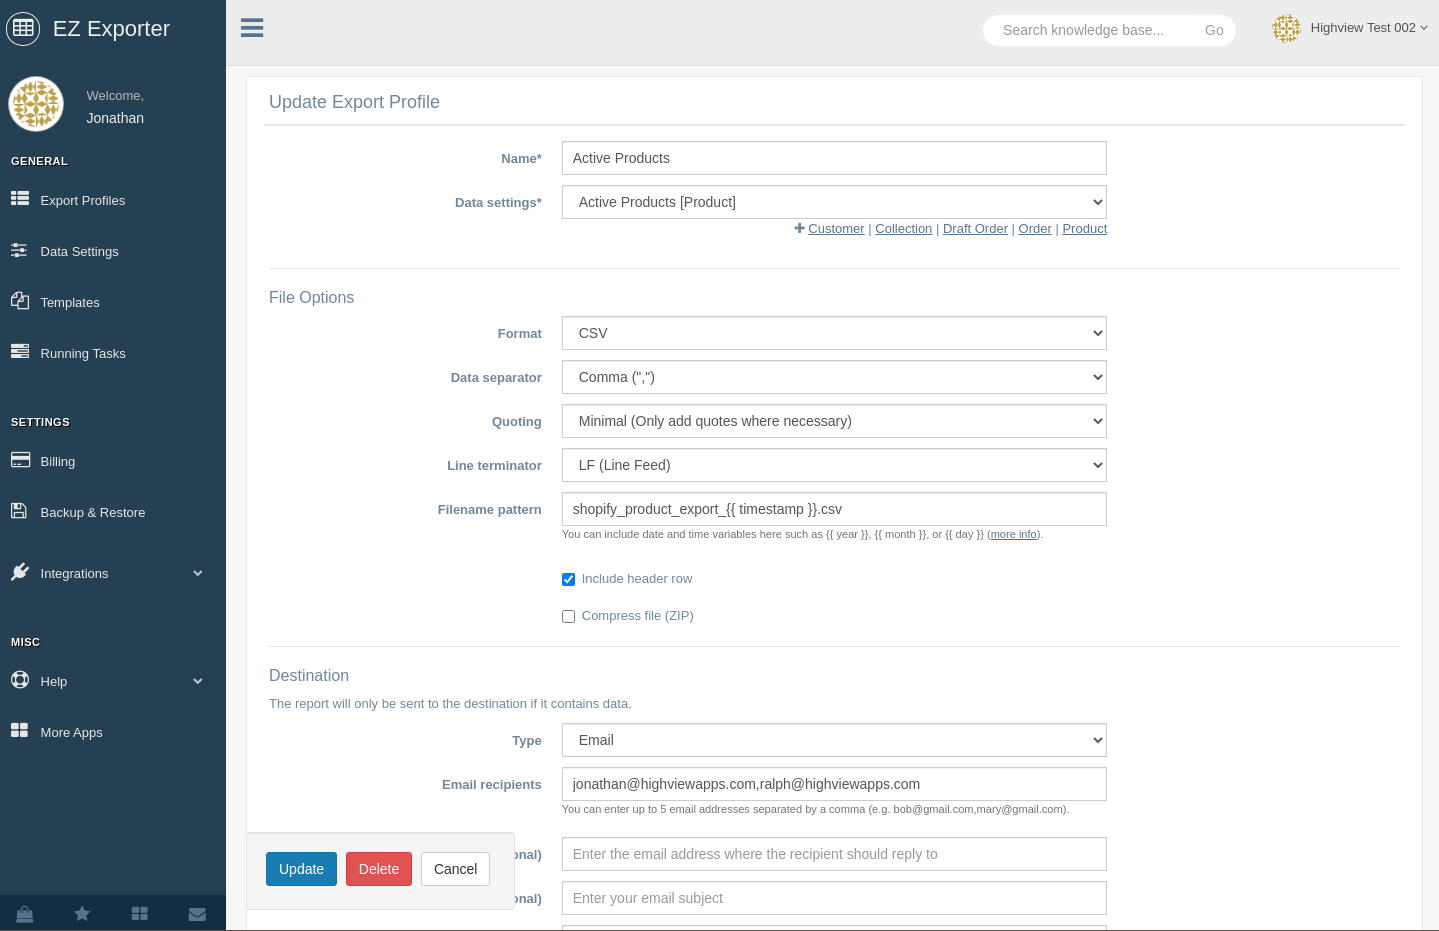This screenshot has width=1439, height=931.
Task: Open Export Profiles in the sidebar
Action: point(82,200)
